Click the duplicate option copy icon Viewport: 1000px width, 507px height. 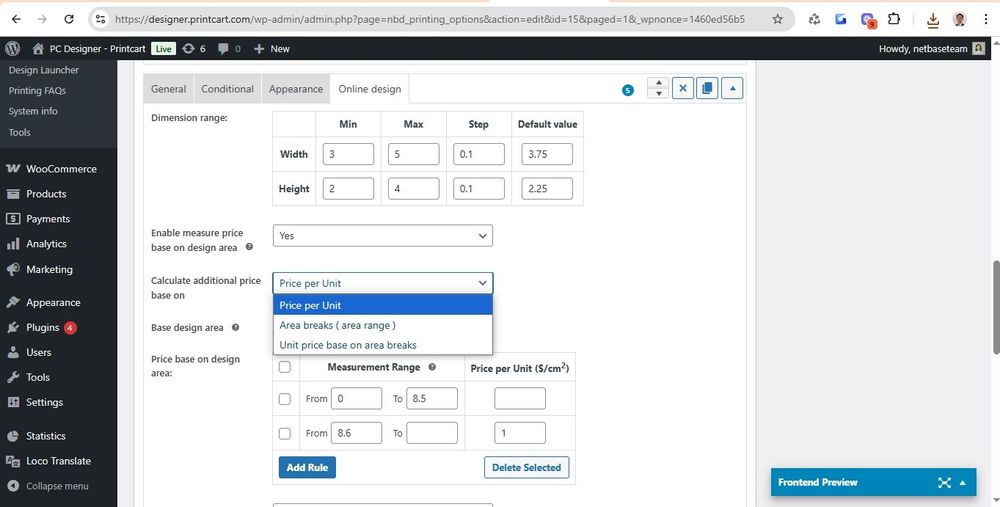707,88
